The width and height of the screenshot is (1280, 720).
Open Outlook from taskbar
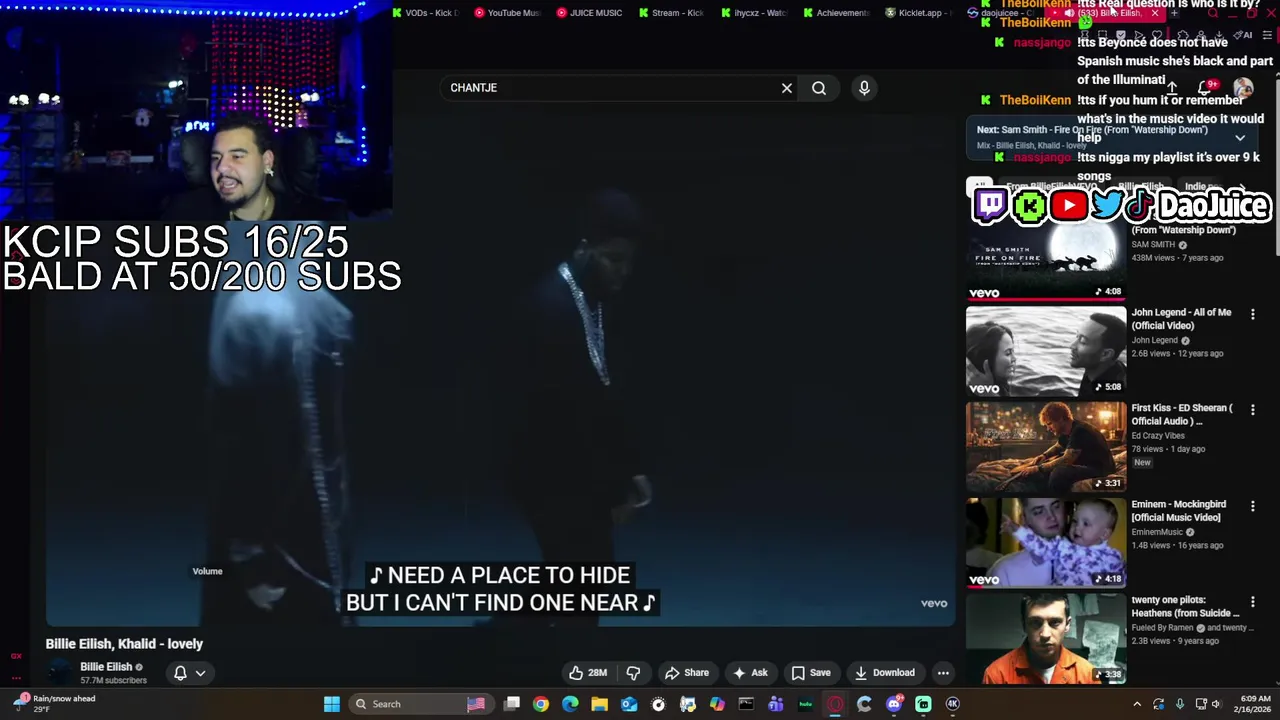[x=629, y=704]
